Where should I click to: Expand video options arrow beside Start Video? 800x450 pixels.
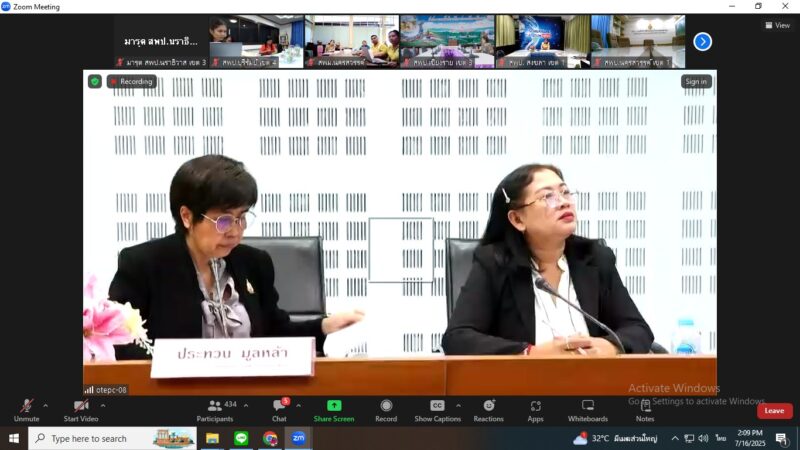(102, 406)
